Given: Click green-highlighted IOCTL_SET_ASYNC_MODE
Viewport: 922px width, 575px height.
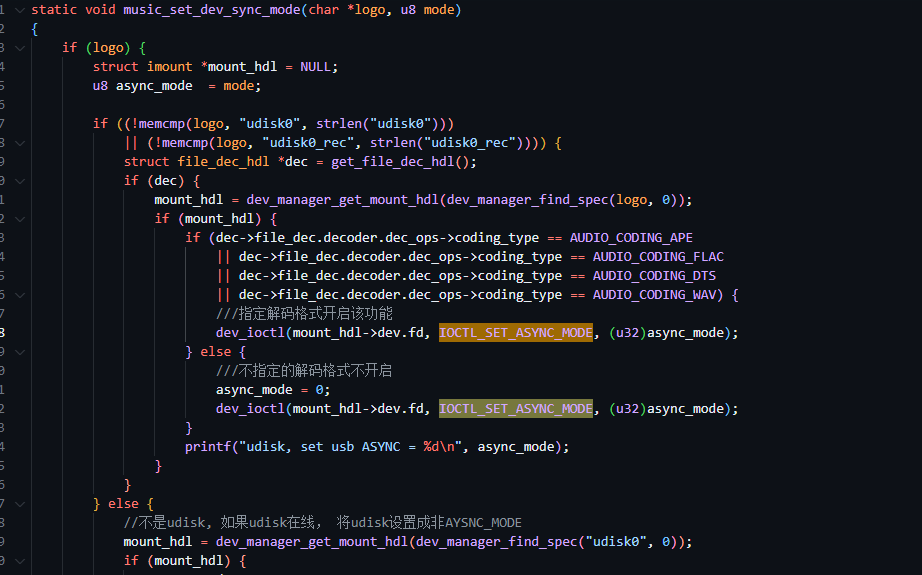Looking at the screenshot, I should tap(516, 409).
